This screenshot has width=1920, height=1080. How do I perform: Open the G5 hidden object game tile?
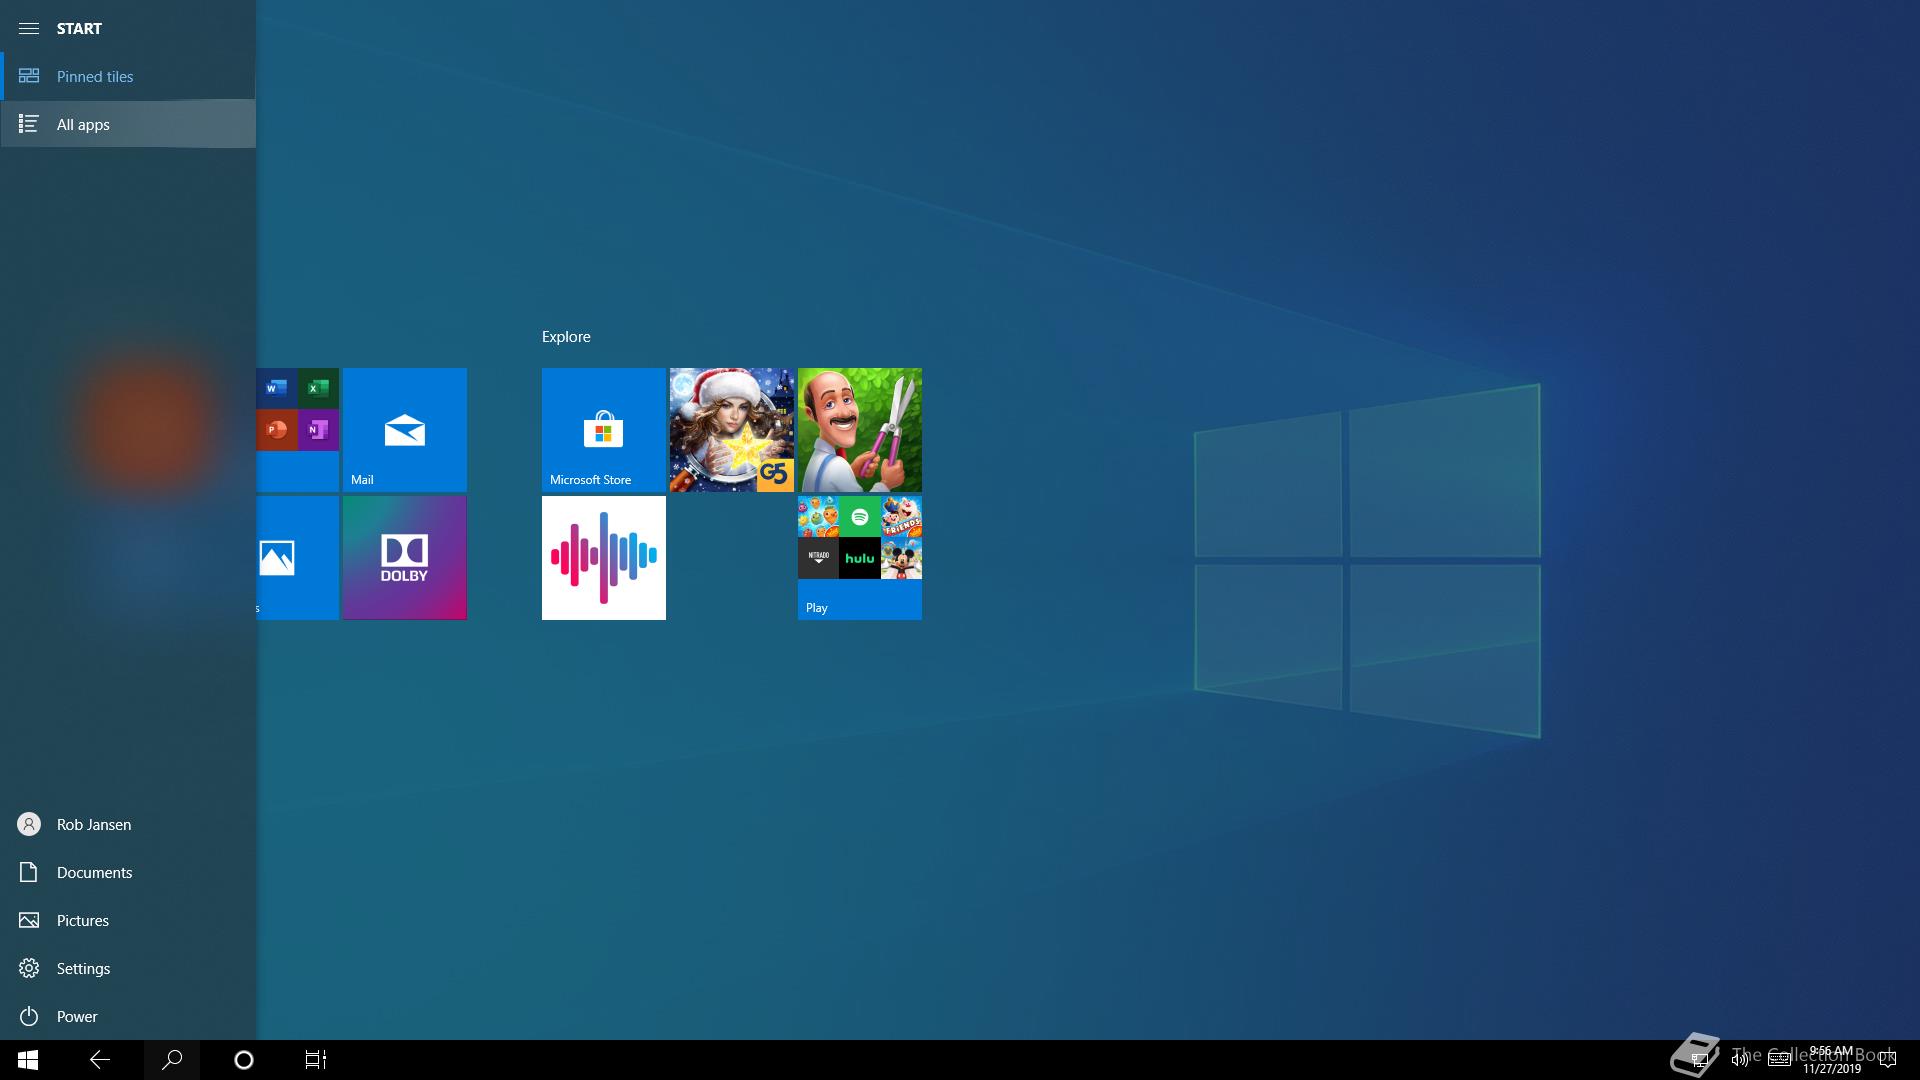pyautogui.click(x=732, y=430)
